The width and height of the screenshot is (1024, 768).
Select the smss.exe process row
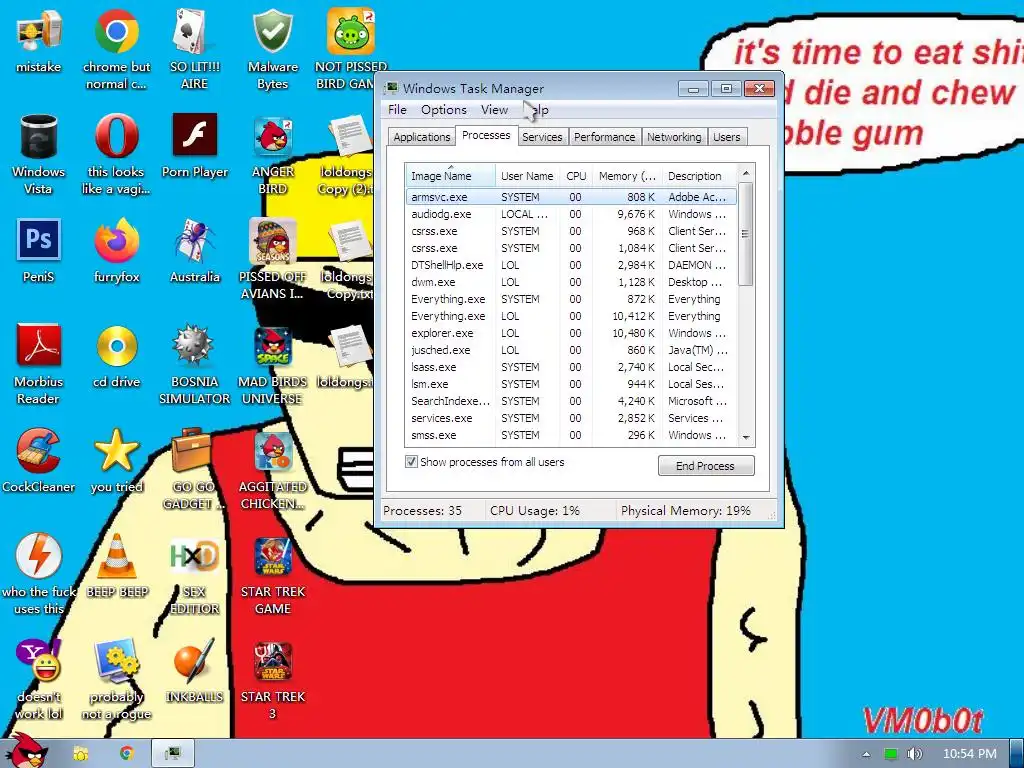point(571,435)
